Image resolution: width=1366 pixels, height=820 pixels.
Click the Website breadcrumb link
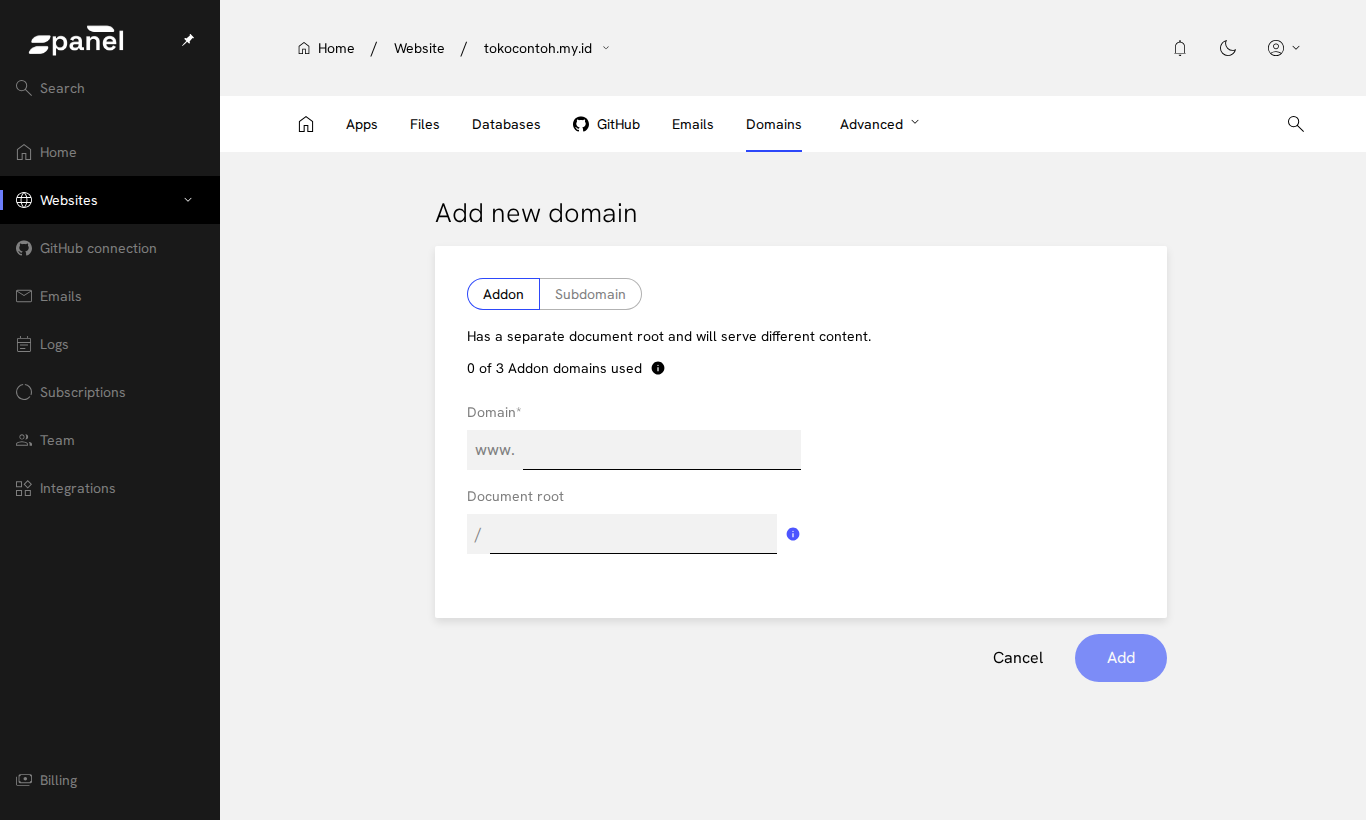click(419, 48)
